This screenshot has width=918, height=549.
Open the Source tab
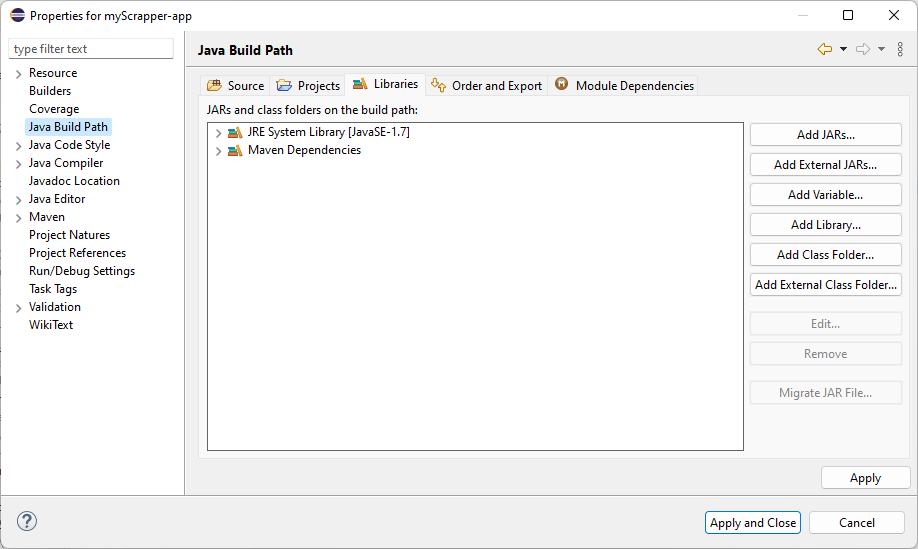click(235, 85)
